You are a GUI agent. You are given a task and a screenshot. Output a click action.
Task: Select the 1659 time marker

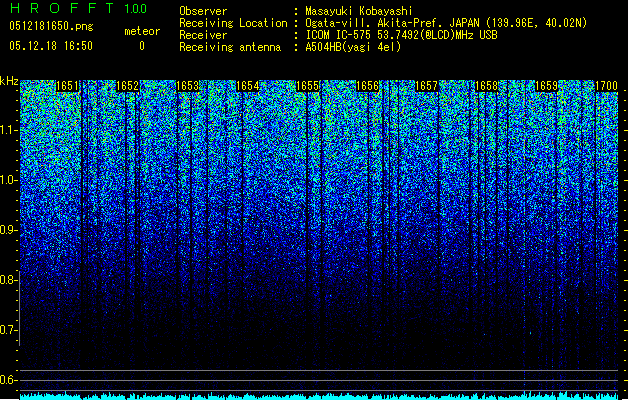coord(546,86)
